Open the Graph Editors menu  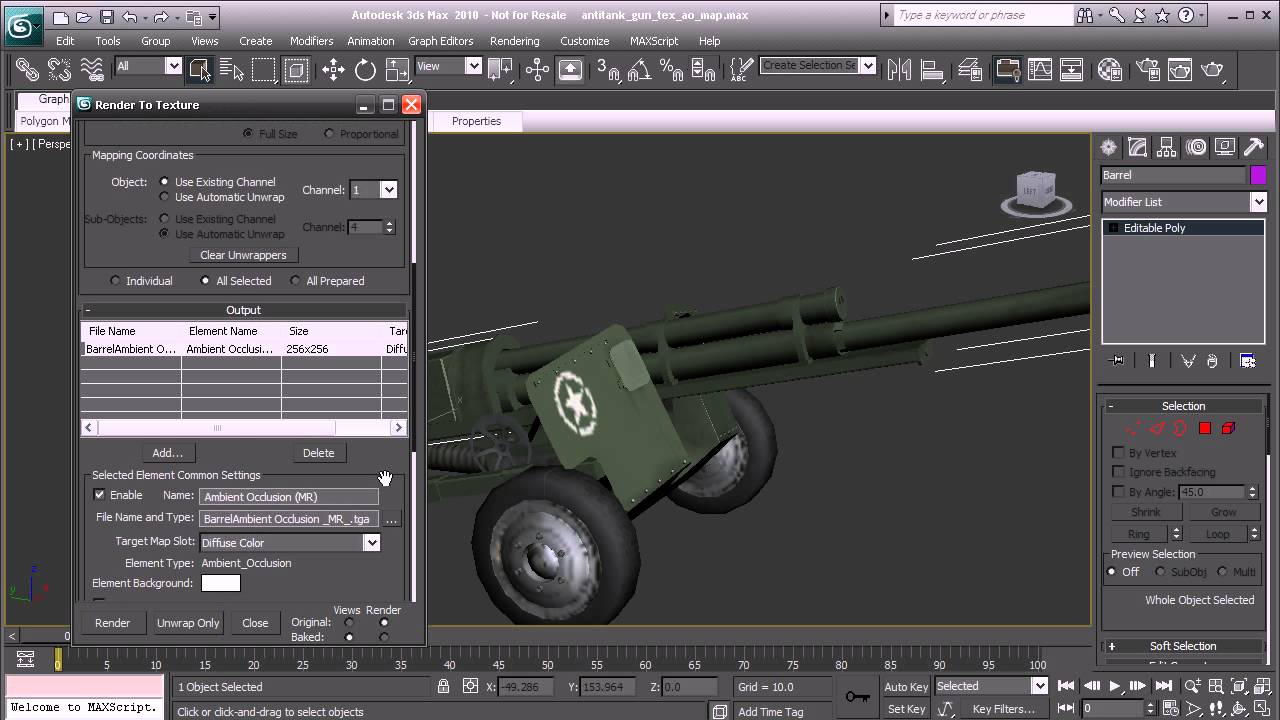(x=440, y=41)
